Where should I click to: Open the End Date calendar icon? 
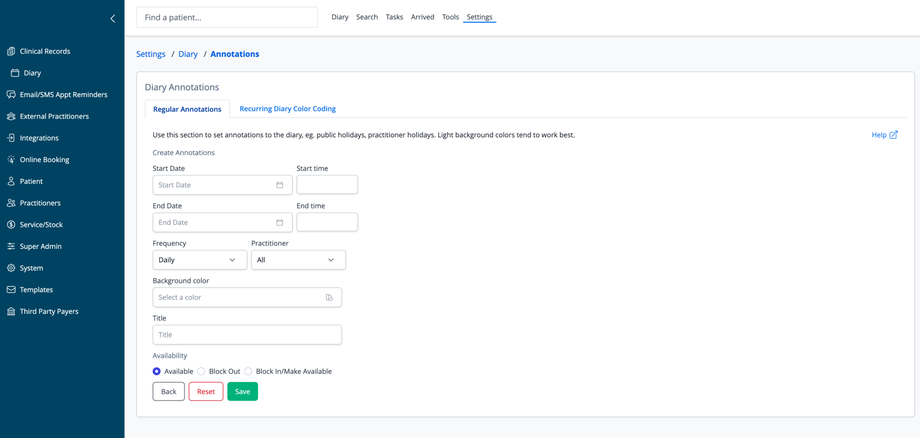click(279, 222)
